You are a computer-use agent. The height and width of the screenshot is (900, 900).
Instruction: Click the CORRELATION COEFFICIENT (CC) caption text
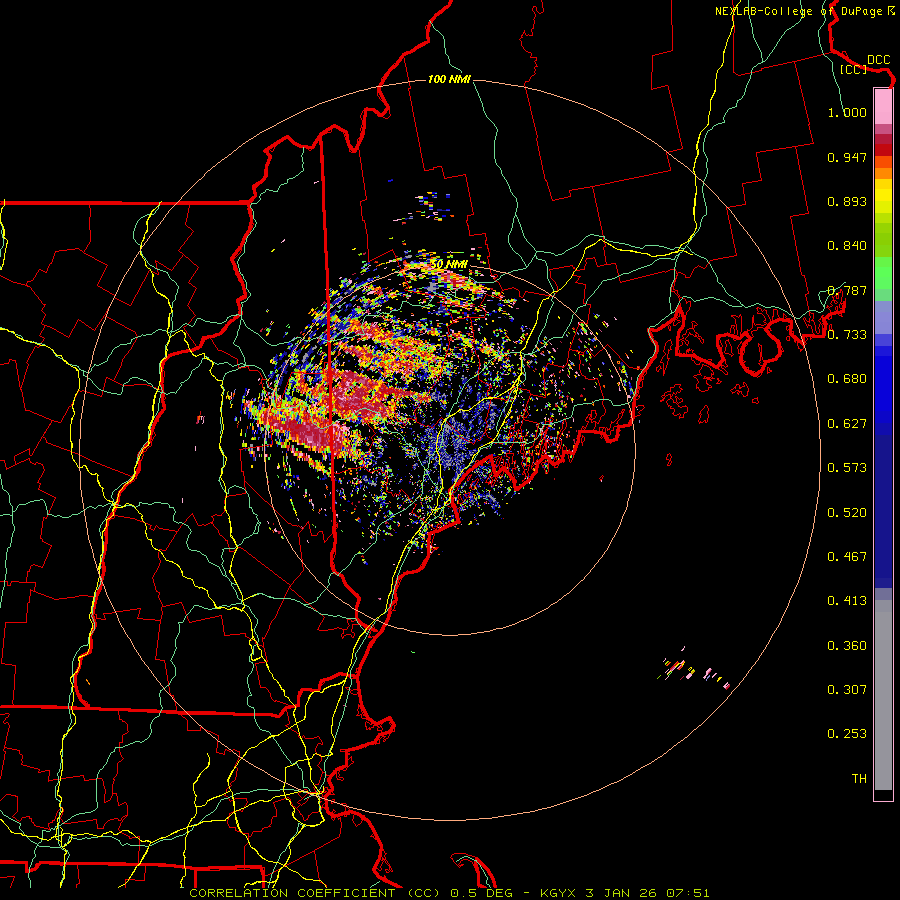point(315,893)
